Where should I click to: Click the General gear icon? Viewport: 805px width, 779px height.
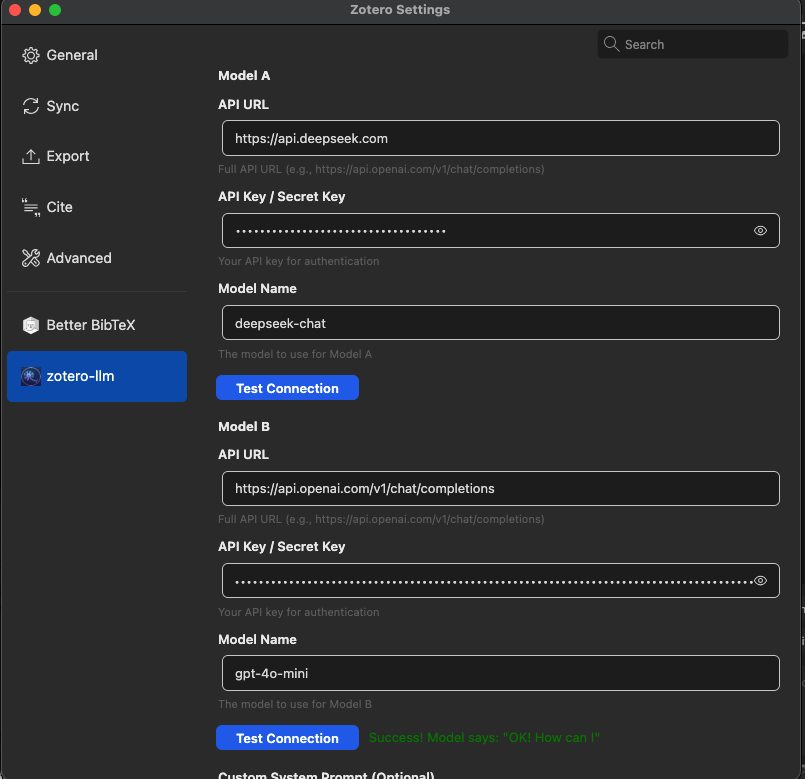pos(31,55)
